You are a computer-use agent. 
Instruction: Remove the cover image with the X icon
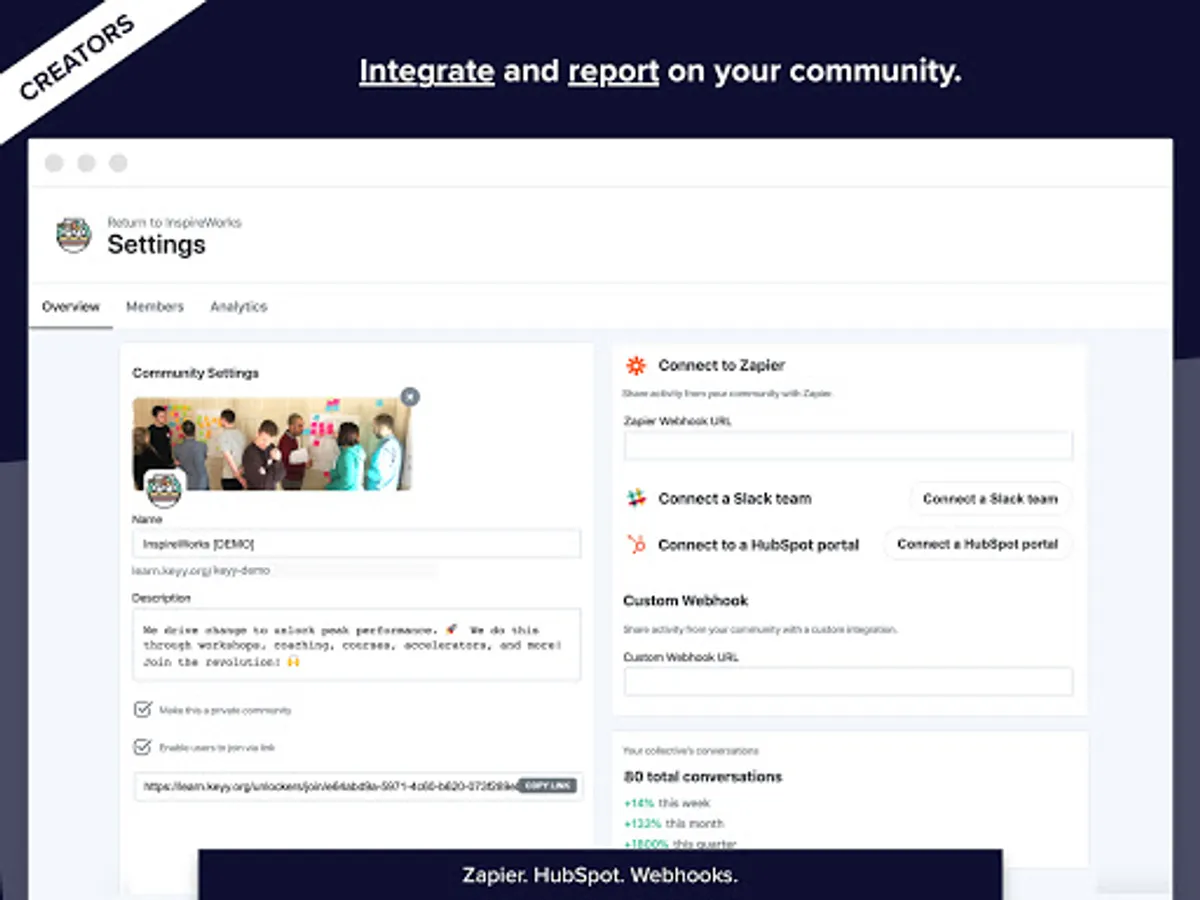coord(409,397)
